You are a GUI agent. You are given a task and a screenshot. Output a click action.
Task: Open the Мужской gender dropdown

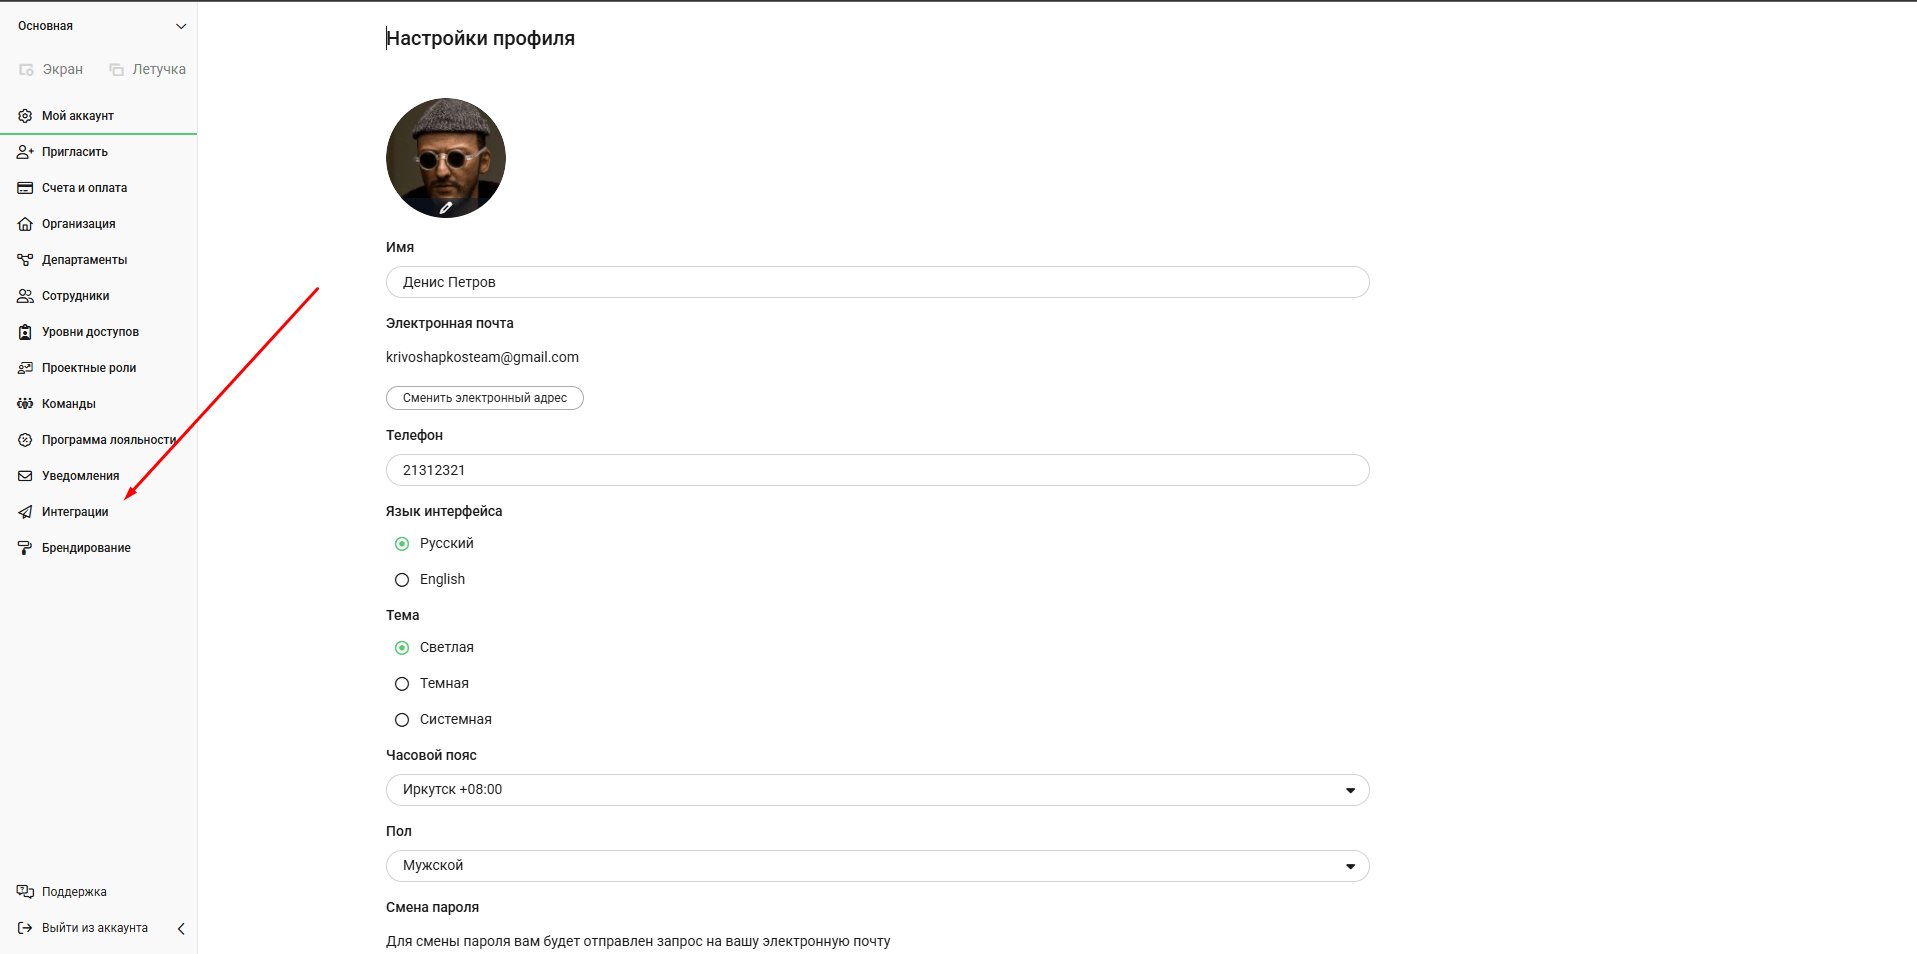[1350, 866]
